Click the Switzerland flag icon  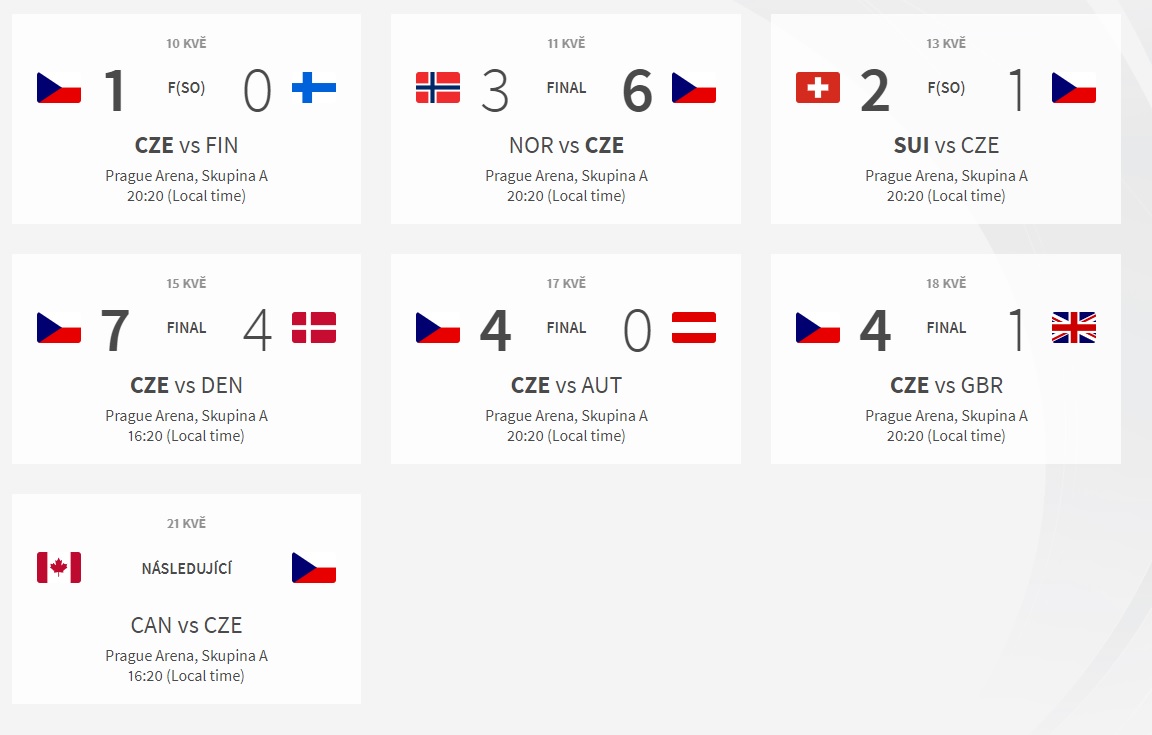(x=818, y=87)
